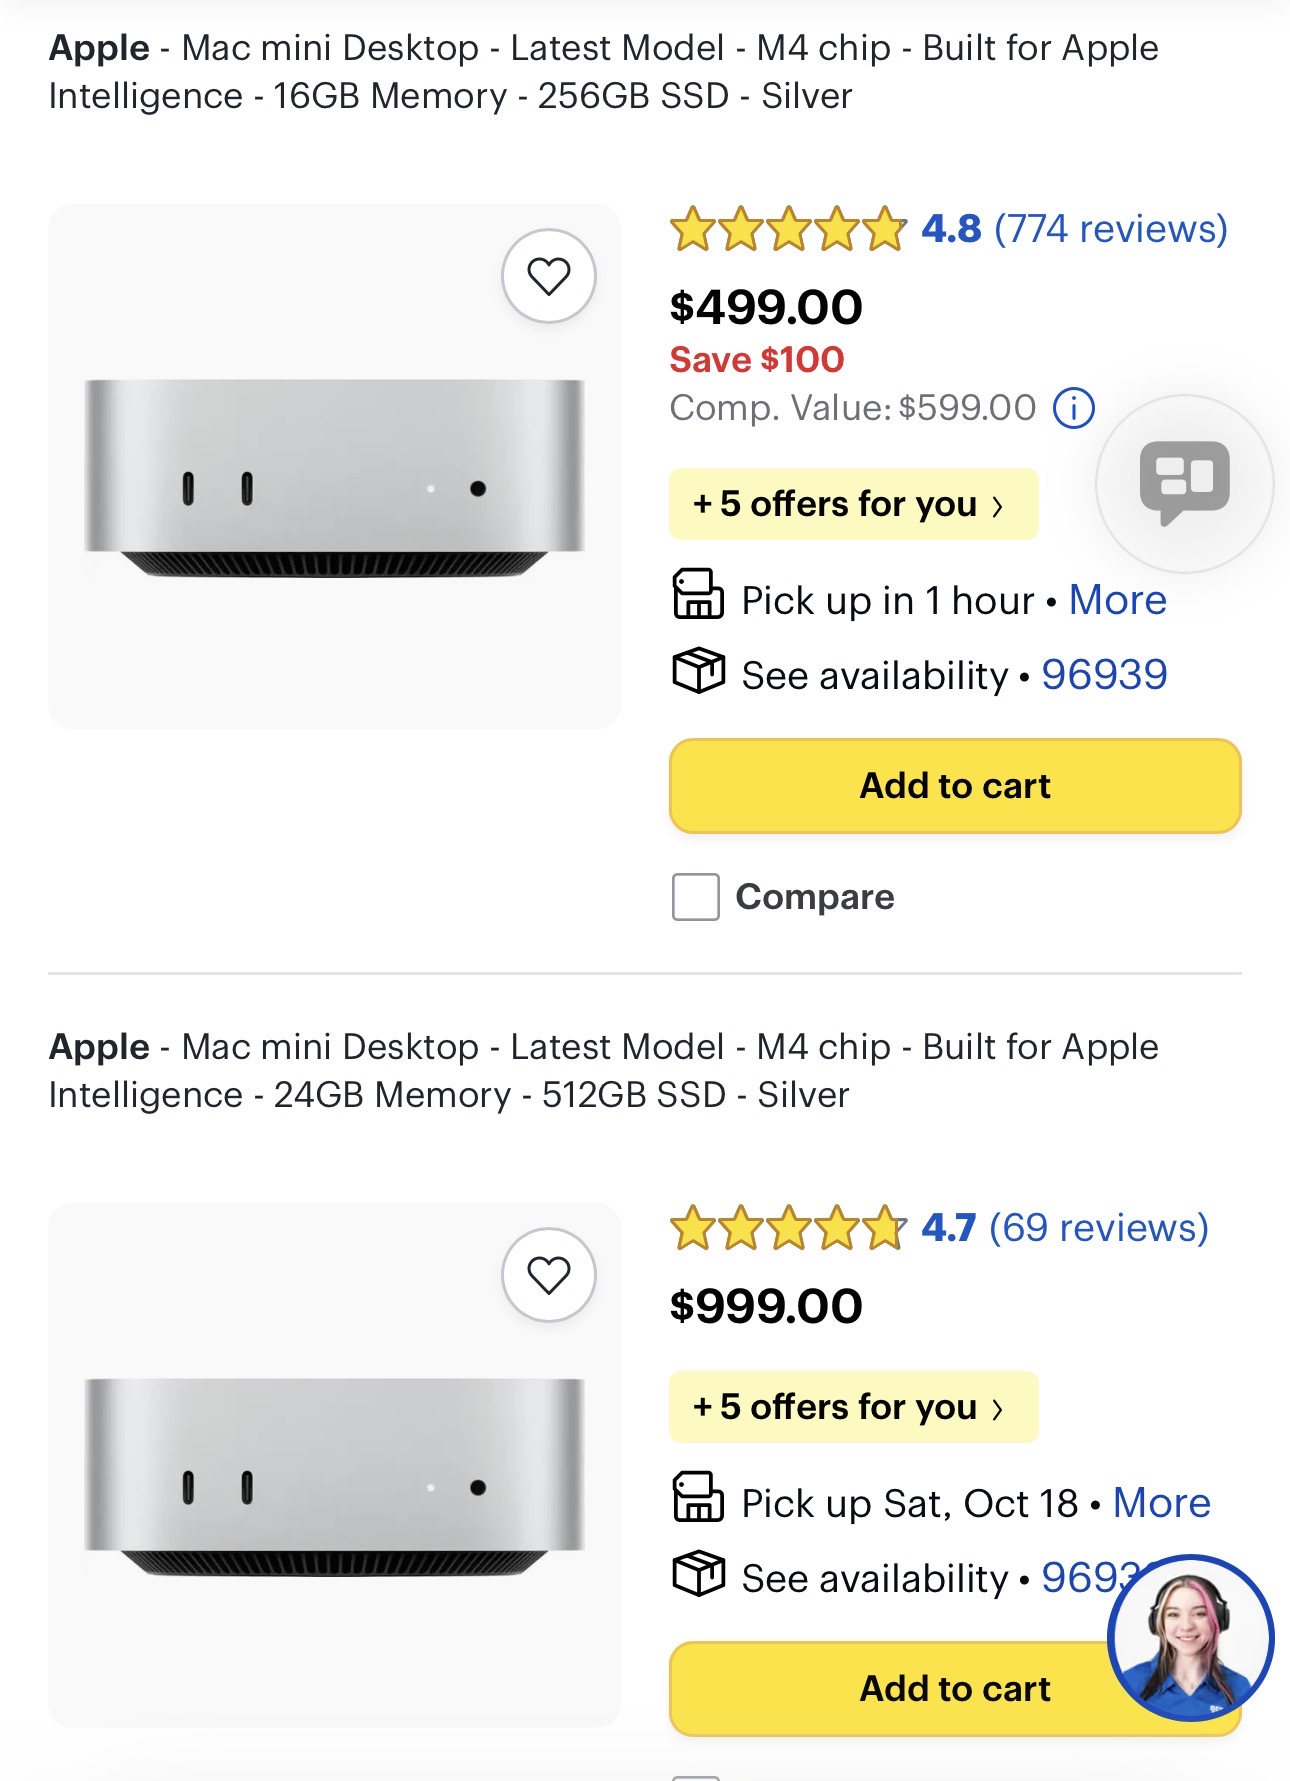This screenshot has width=1290, height=1781.
Task: Expand '+5 offers for you' on $499 Mac mini
Action: (853, 504)
